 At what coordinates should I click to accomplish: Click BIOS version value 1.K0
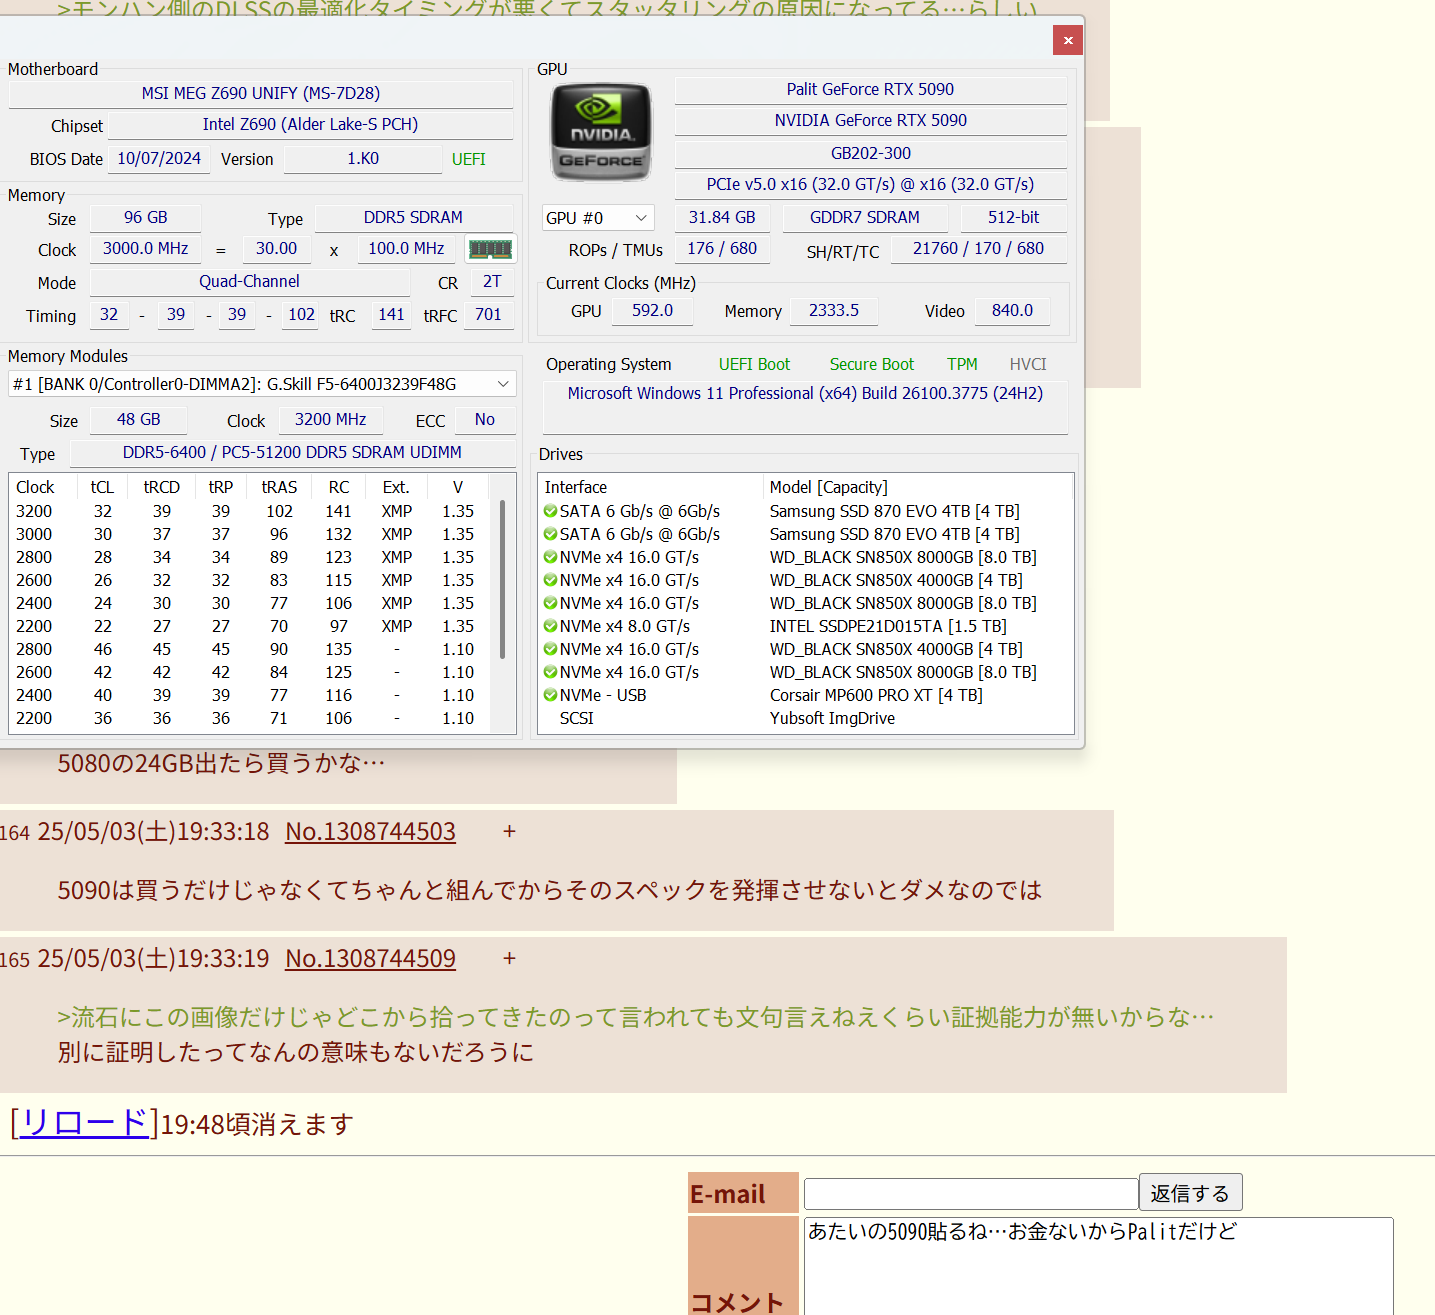tap(363, 158)
